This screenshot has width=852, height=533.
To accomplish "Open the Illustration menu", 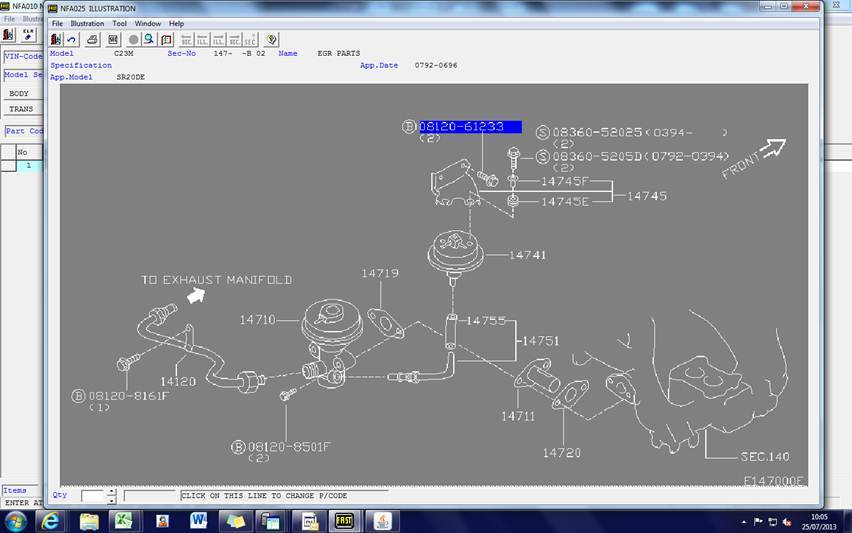I will click(x=86, y=23).
